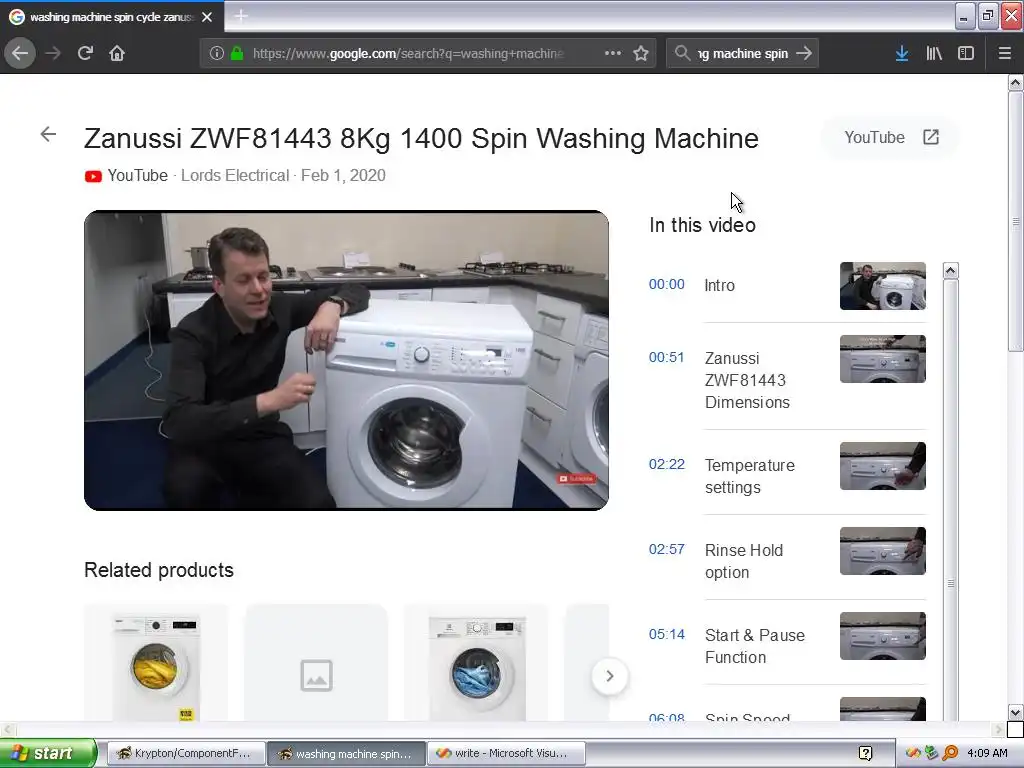Open the Windows Start menu
This screenshot has height=768, width=1024.
coord(48,753)
